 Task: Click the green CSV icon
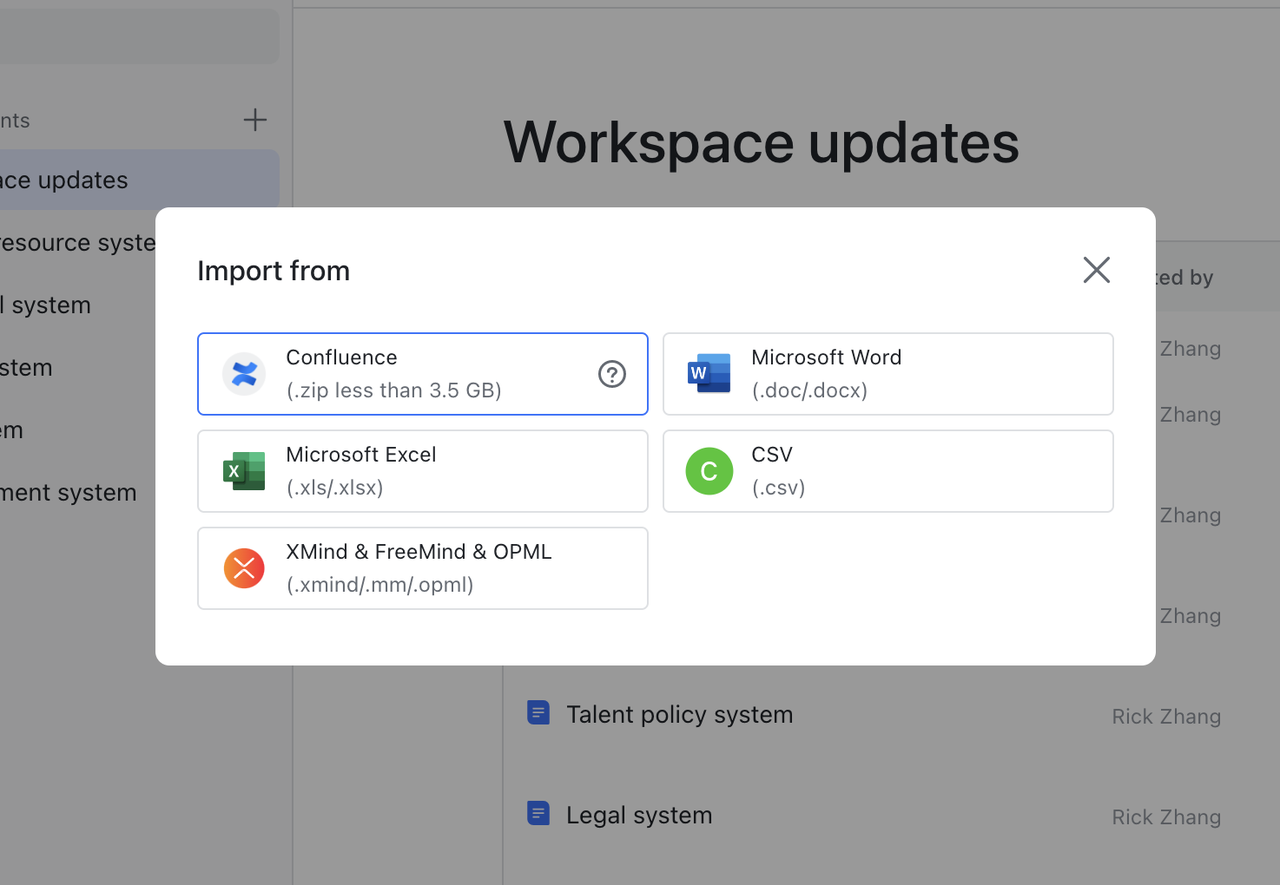coord(709,471)
